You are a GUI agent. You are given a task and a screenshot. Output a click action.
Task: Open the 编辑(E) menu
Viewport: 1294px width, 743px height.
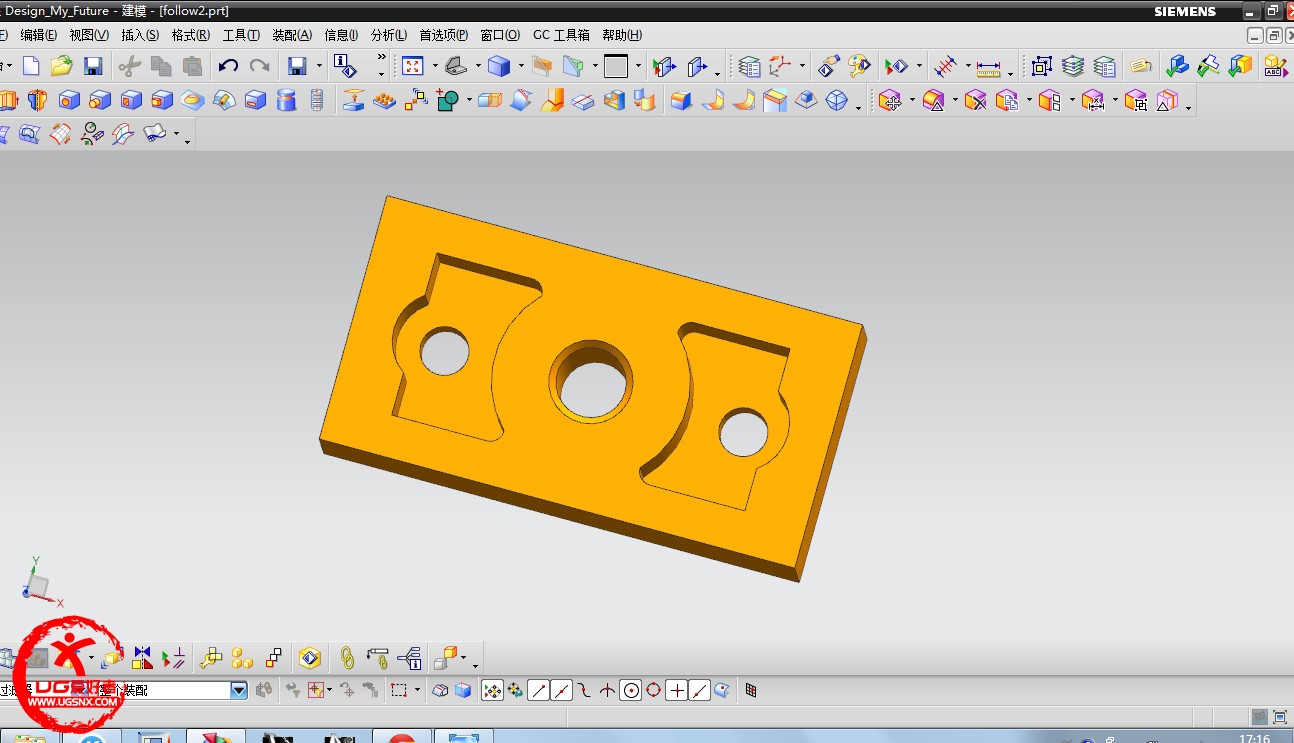click(x=38, y=35)
